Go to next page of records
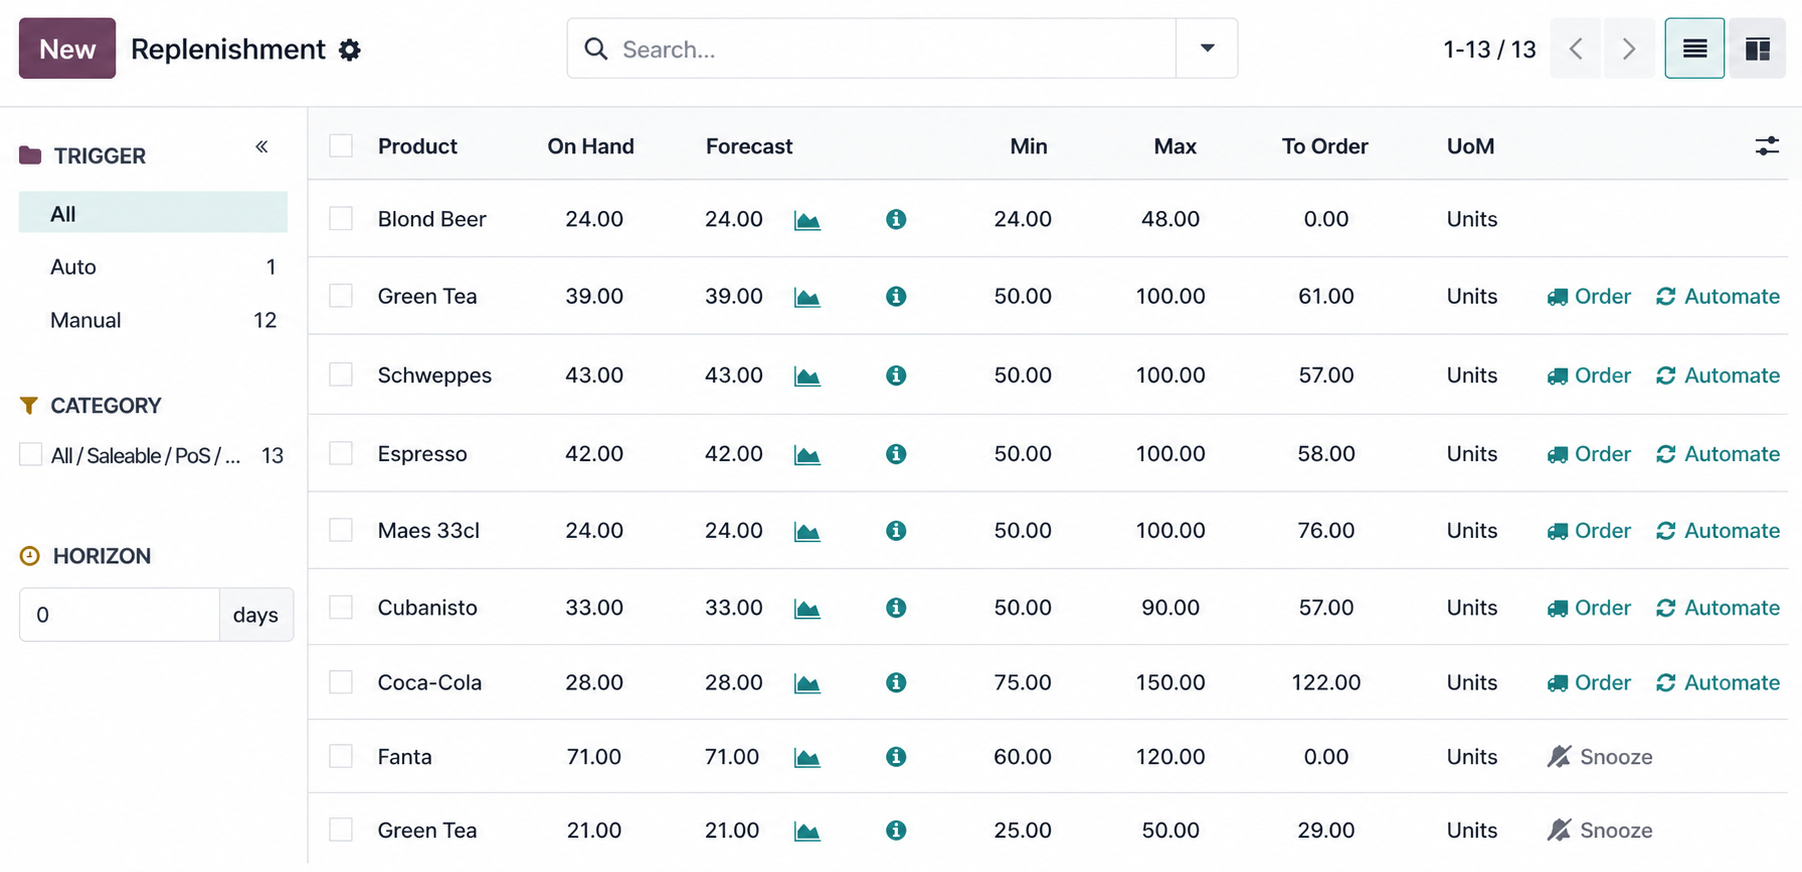This screenshot has width=1802, height=872. click(1628, 49)
